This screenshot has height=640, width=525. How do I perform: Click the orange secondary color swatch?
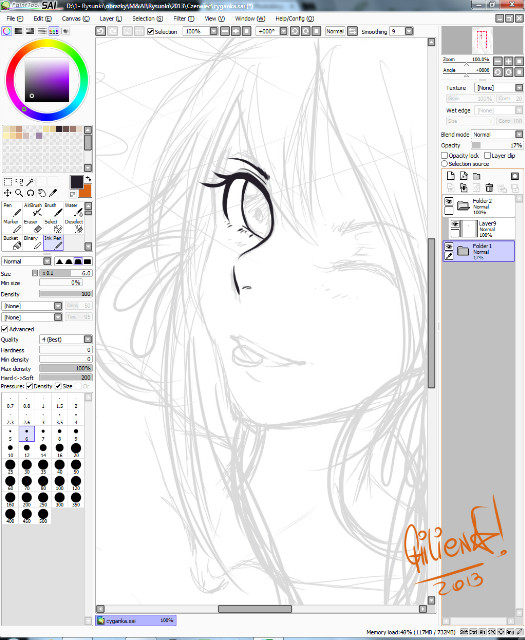pos(86,192)
